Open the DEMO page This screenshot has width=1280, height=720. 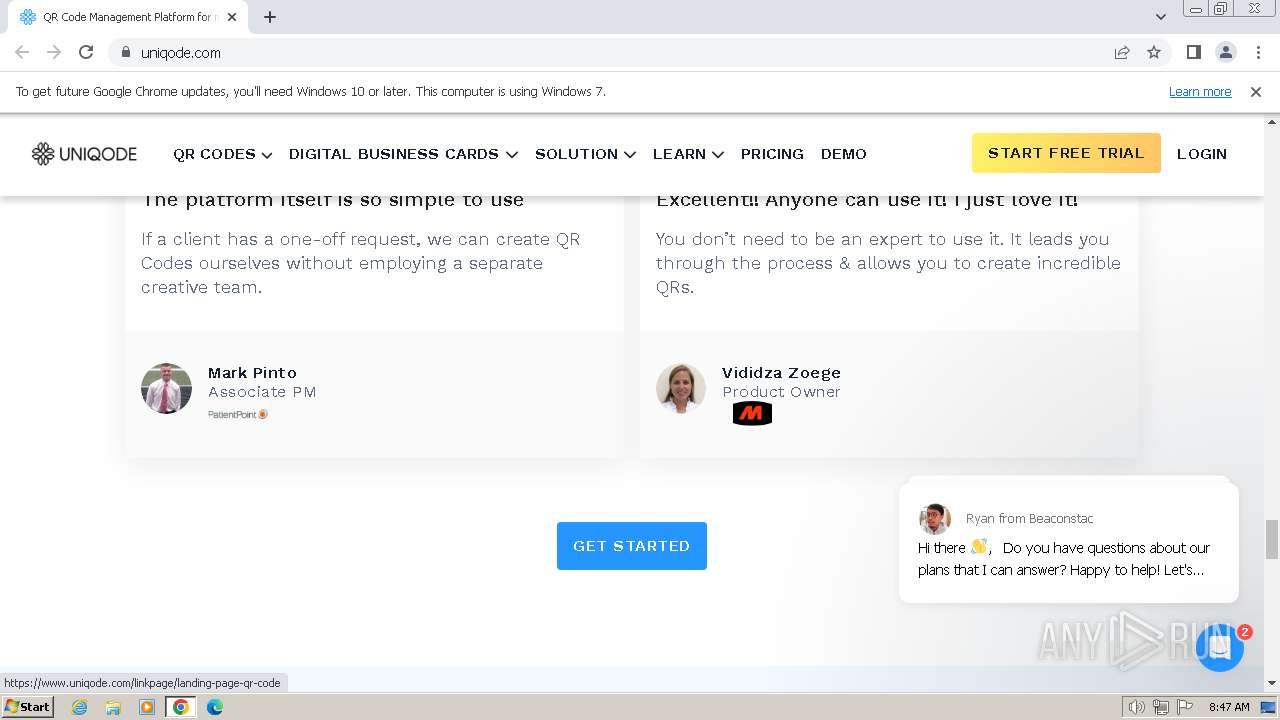tap(844, 154)
